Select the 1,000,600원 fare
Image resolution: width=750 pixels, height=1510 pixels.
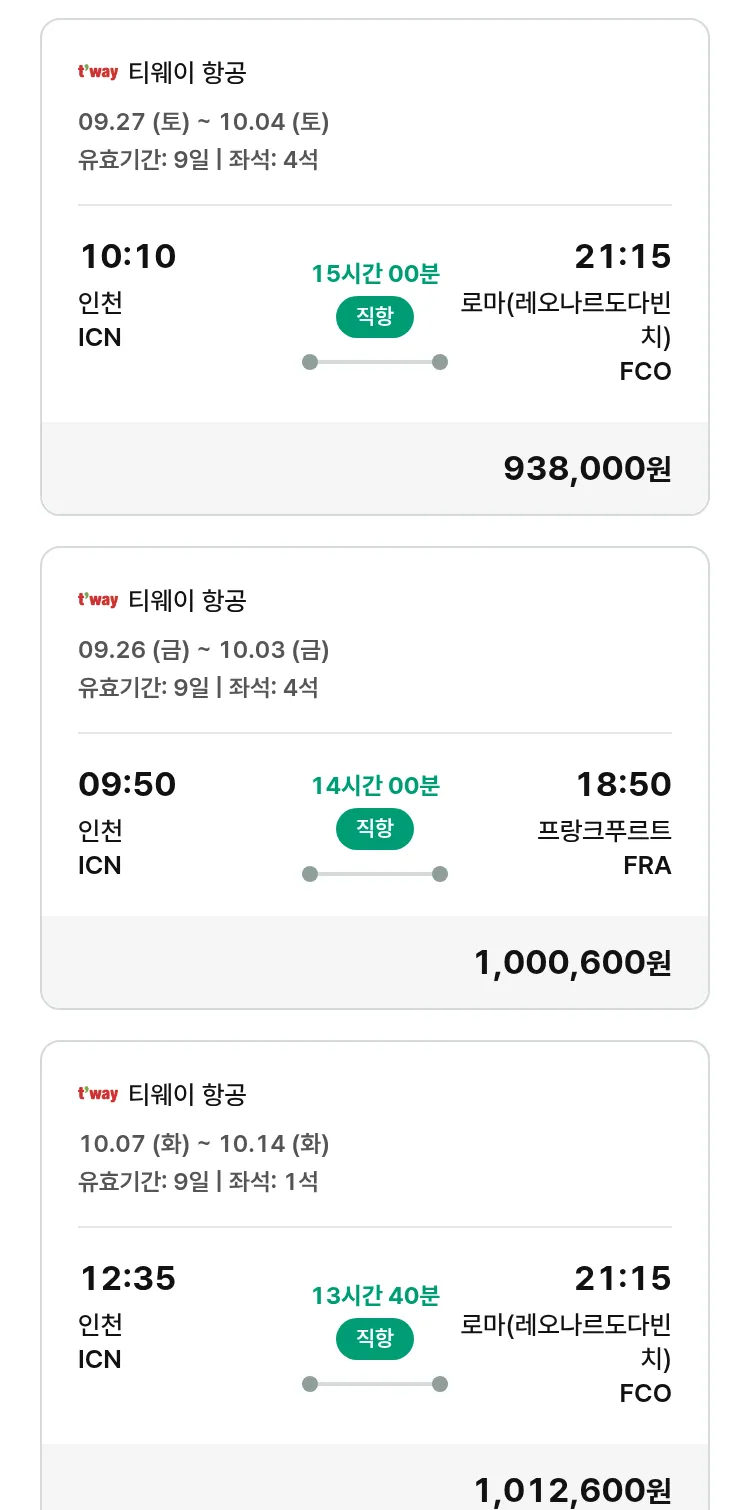coord(572,962)
